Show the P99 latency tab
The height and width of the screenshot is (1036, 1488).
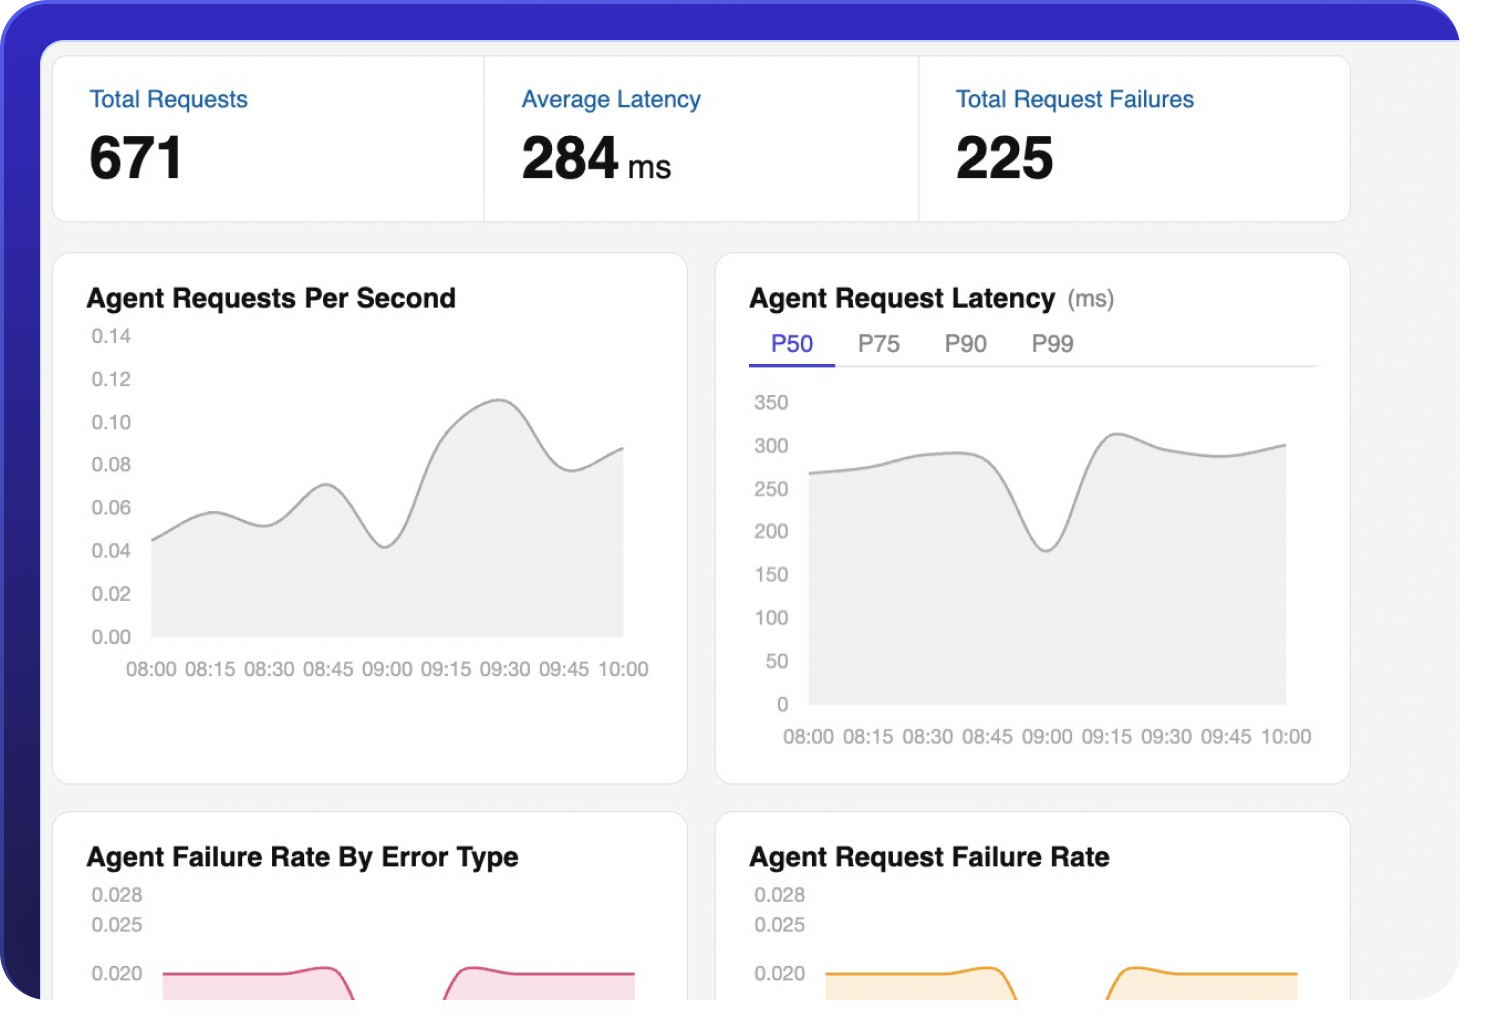(x=1053, y=344)
